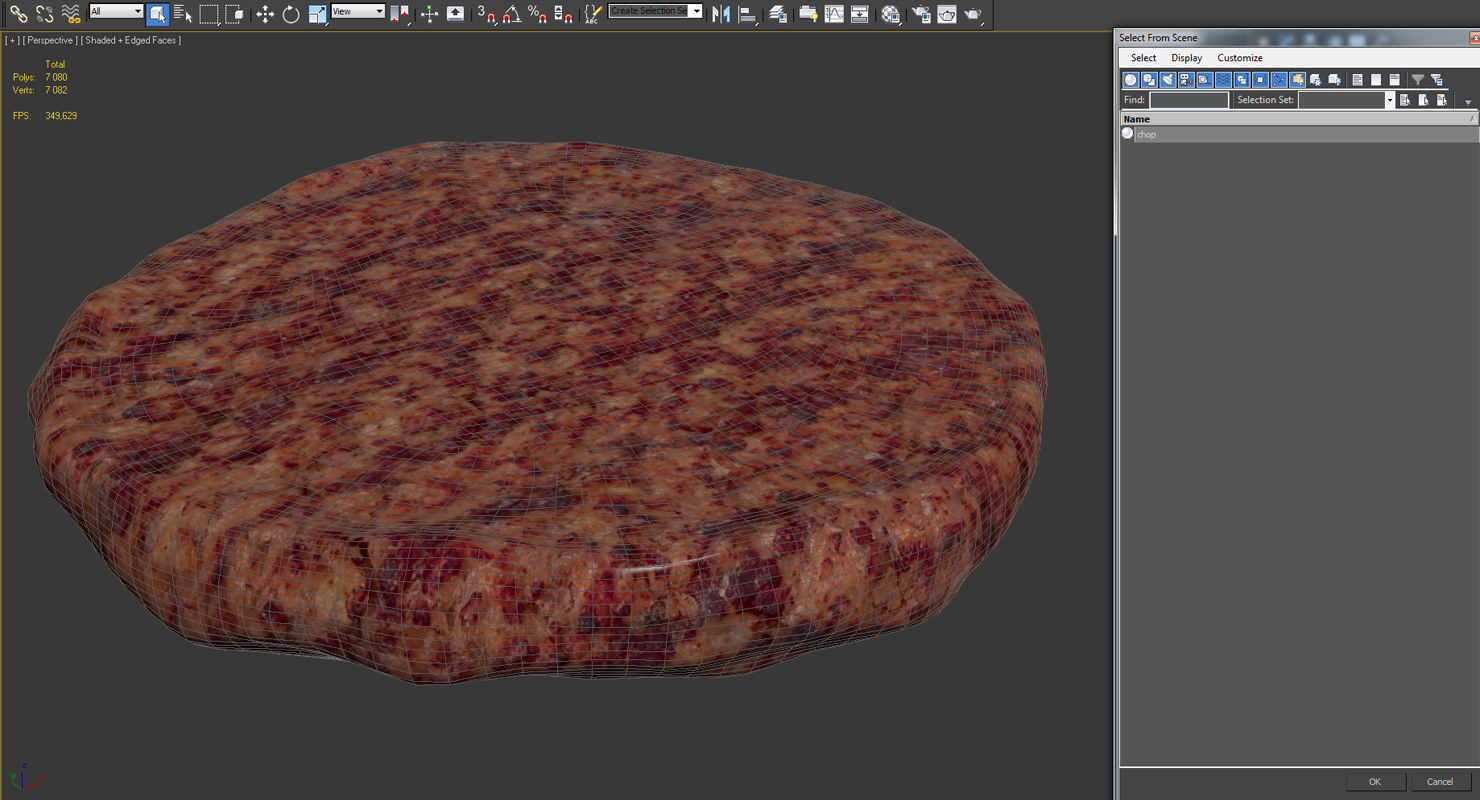The image size is (1480, 800).
Task: Open the Layer Manager
Action: tap(777, 14)
